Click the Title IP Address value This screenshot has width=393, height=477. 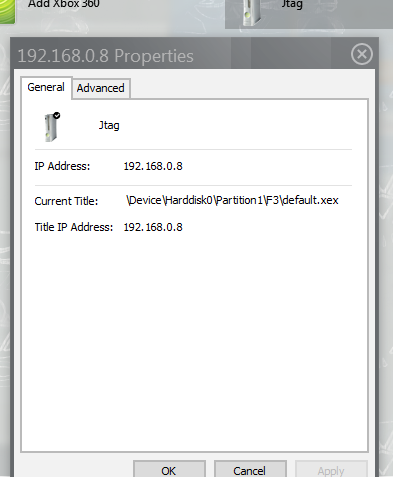coord(153,227)
